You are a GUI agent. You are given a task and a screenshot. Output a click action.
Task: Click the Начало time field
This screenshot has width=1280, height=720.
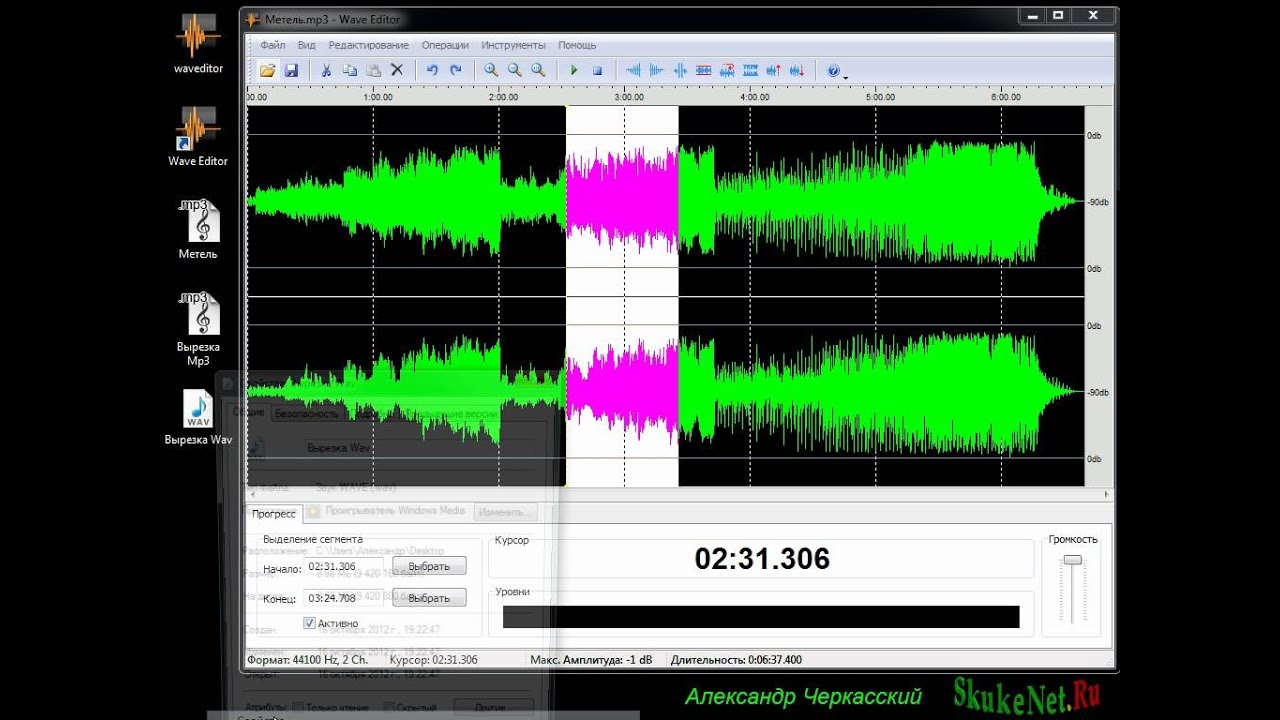click(345, 567)
